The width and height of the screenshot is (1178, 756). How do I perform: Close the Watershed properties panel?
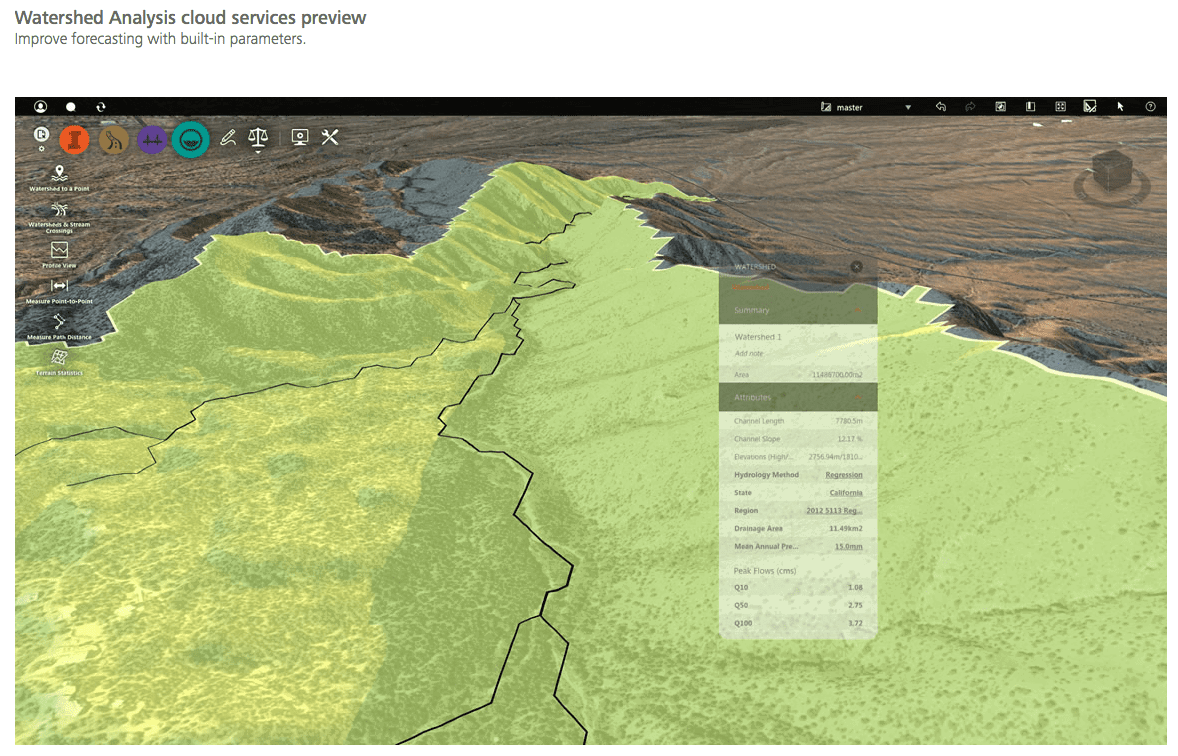pos(856,267)
